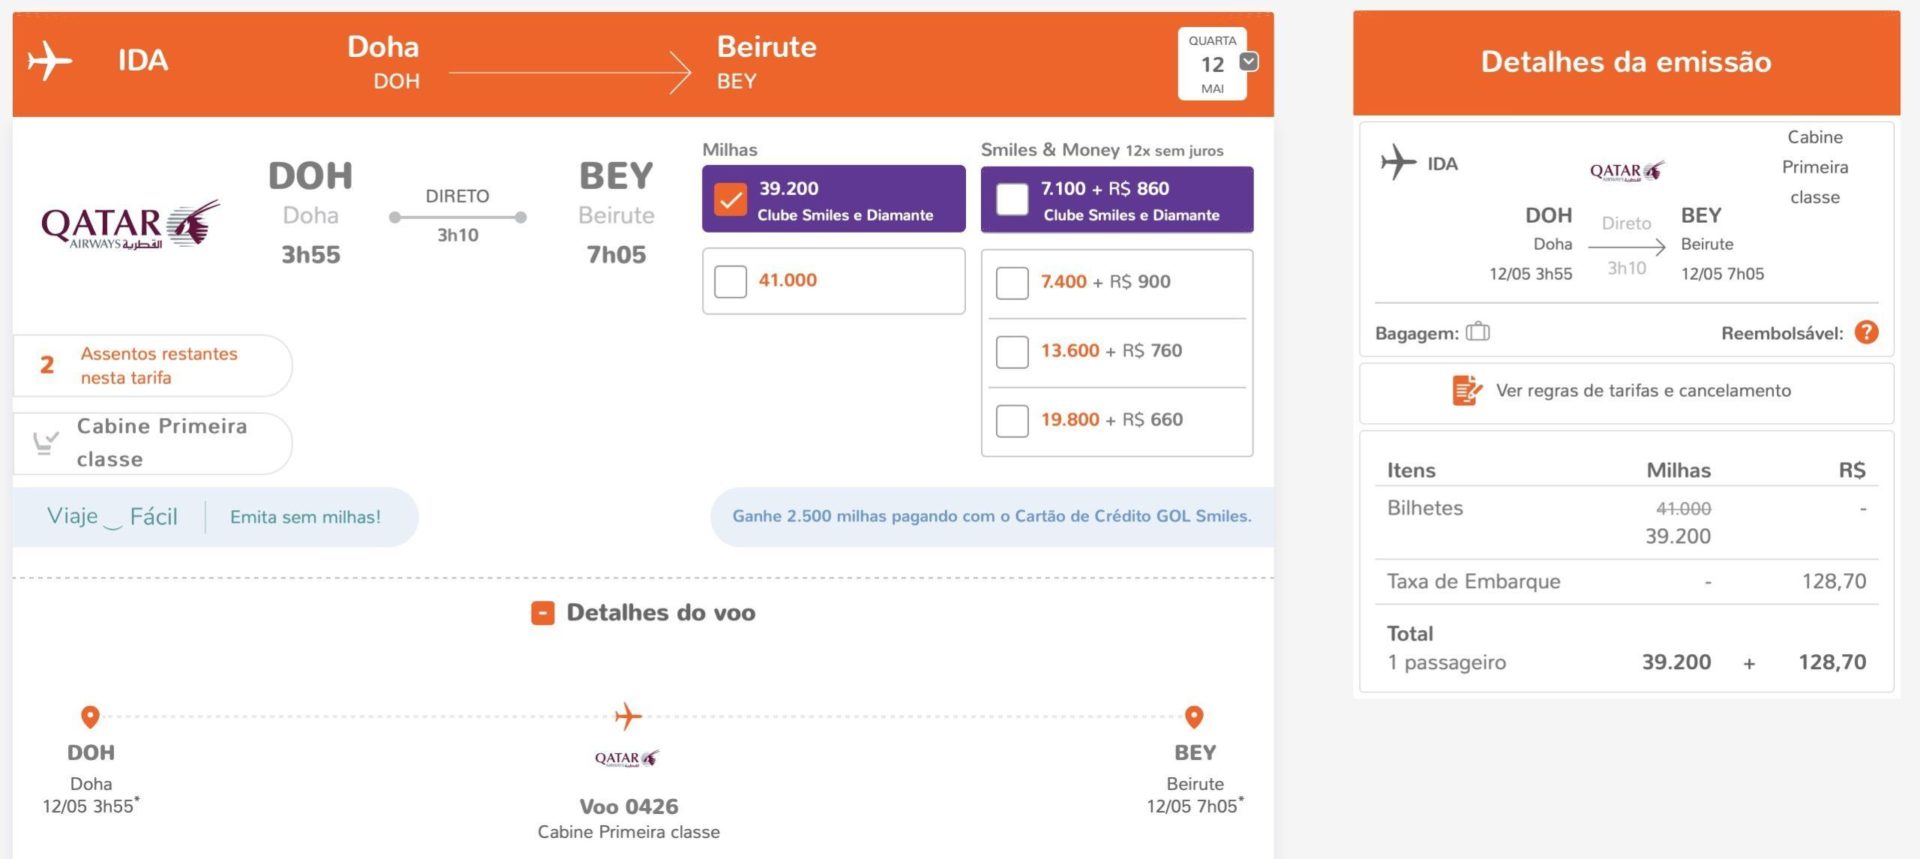Click the Qatar Airways logo in flight card
Viewport: 1920px width, 859px height.
pos(130,226)
